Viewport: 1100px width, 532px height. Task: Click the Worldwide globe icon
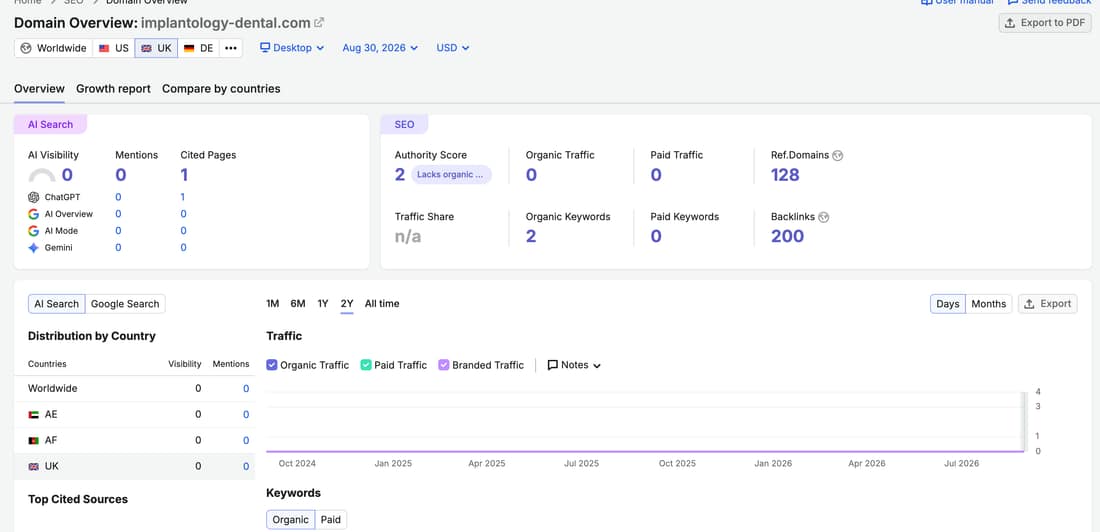point(26,48)
